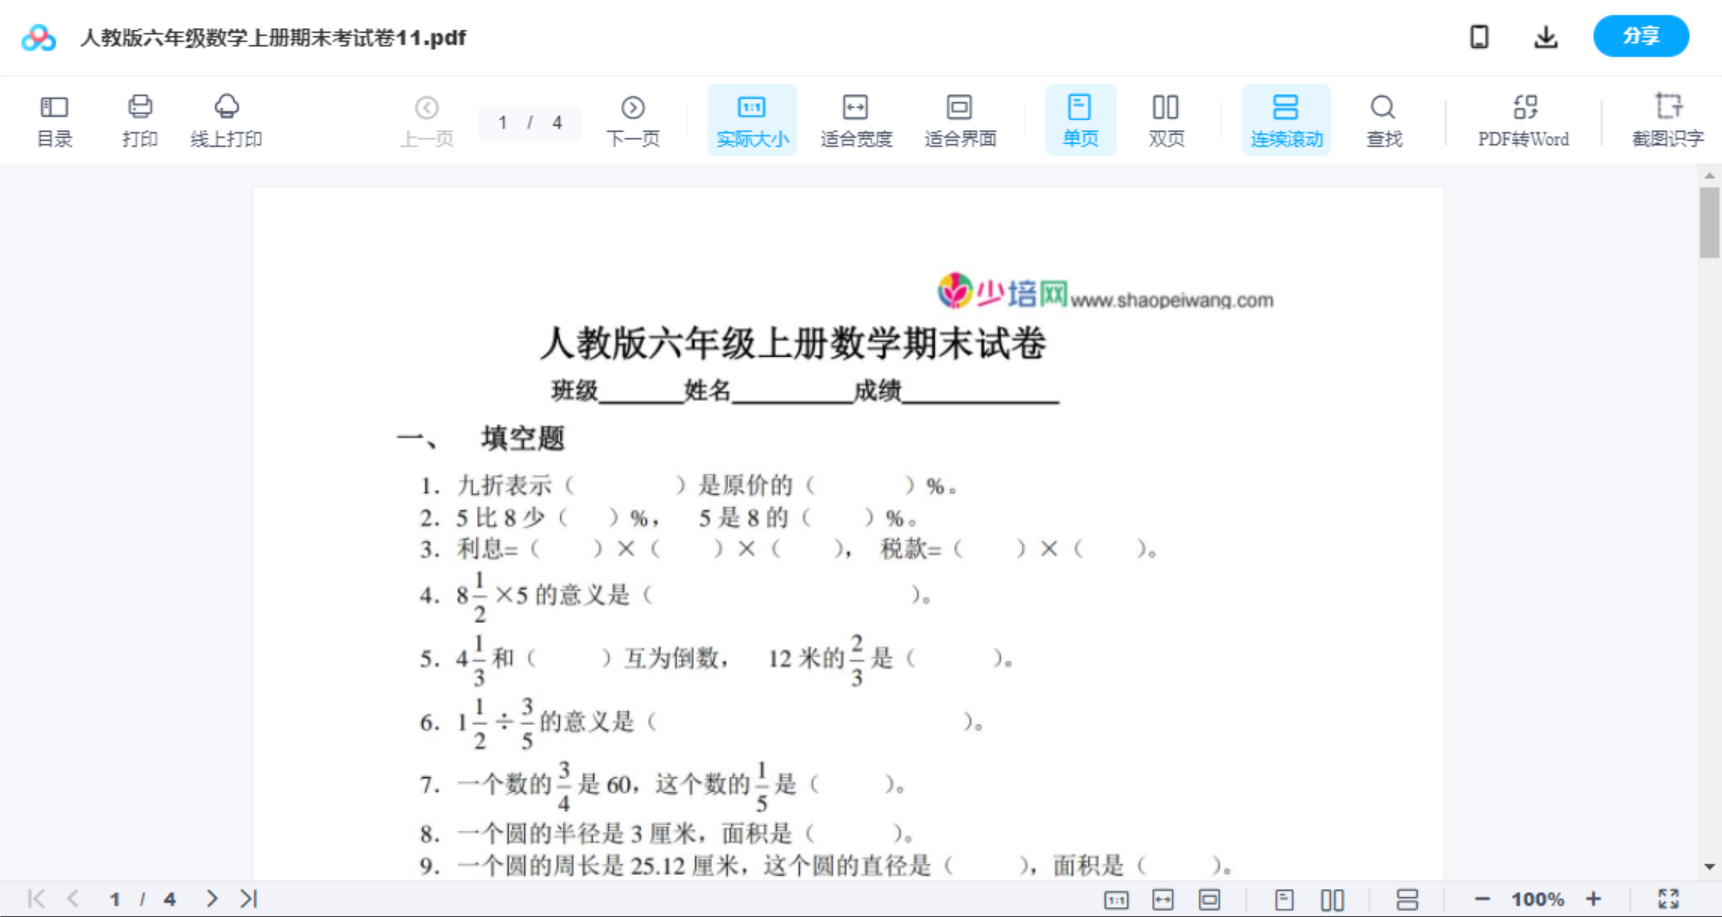This screenshot has width=1722, height=917.
Task: Enable 适合宽度 fit-width mode
Action: coord(856,119)
